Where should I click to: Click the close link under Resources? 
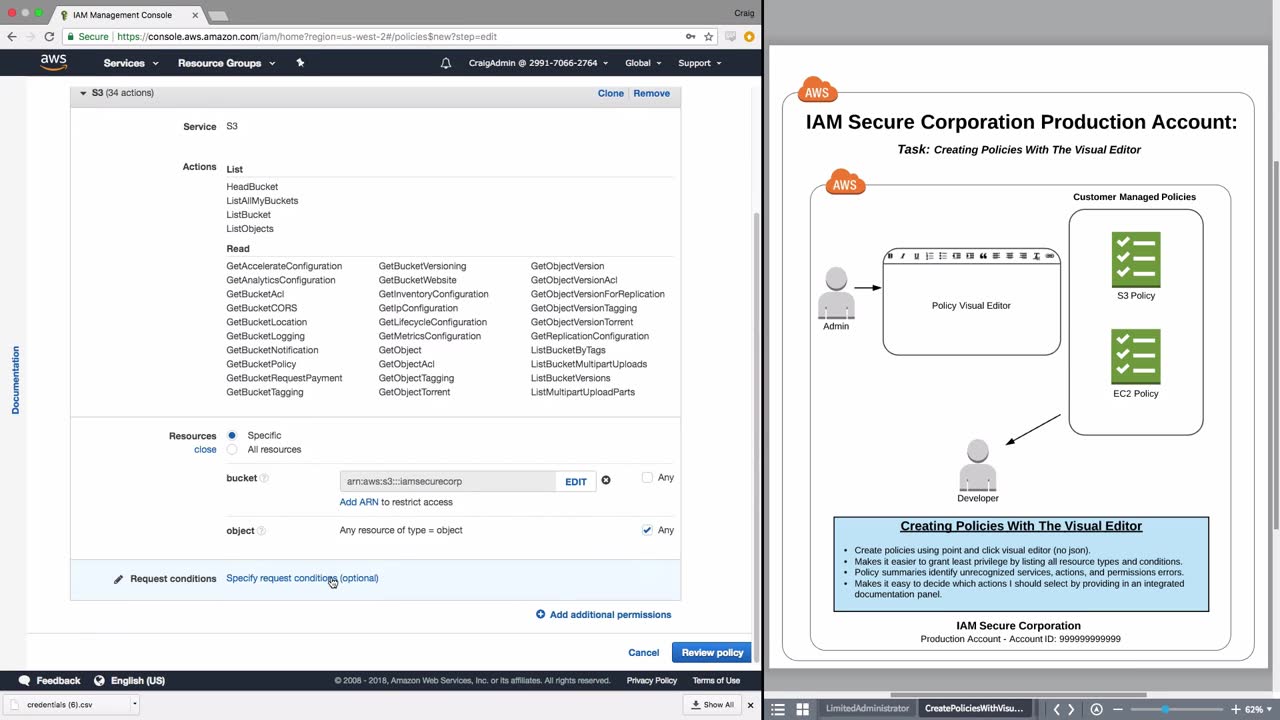[x=205, y=450]
